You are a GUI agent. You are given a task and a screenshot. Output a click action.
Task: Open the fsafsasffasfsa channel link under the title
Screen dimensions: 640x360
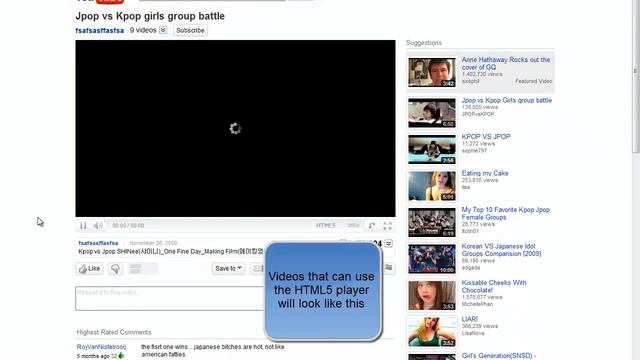(100, 31)
